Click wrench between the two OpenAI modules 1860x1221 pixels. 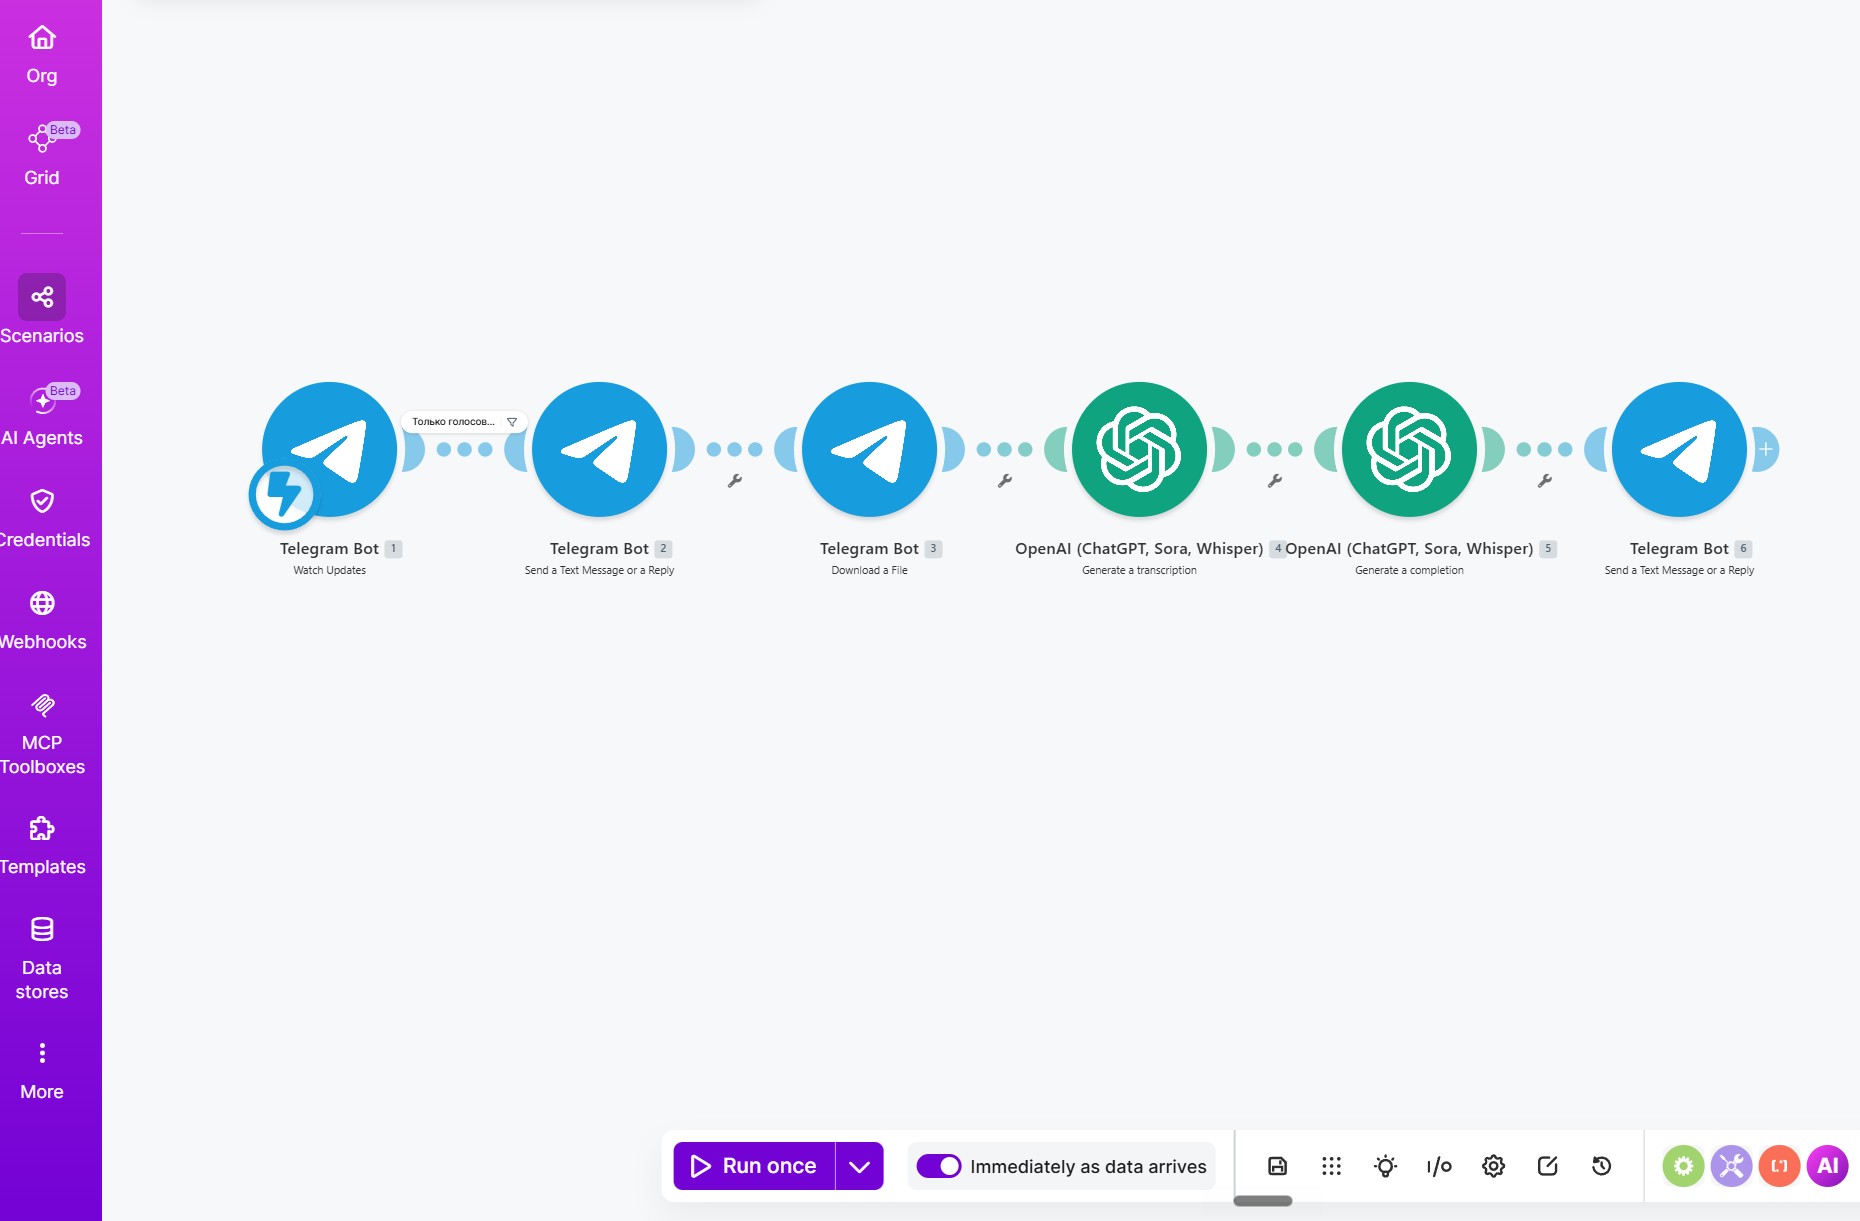coord(1275,481)
